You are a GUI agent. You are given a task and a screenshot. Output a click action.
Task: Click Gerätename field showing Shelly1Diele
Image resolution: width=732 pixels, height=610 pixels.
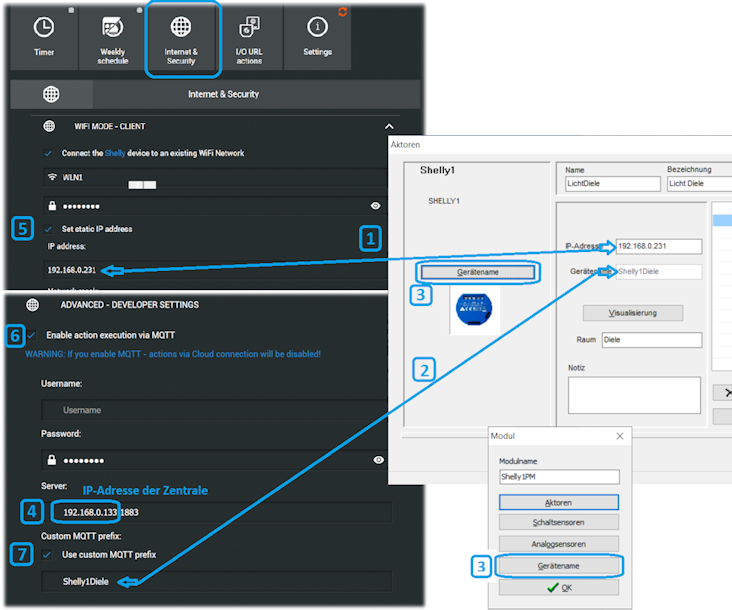pos(659,272)
